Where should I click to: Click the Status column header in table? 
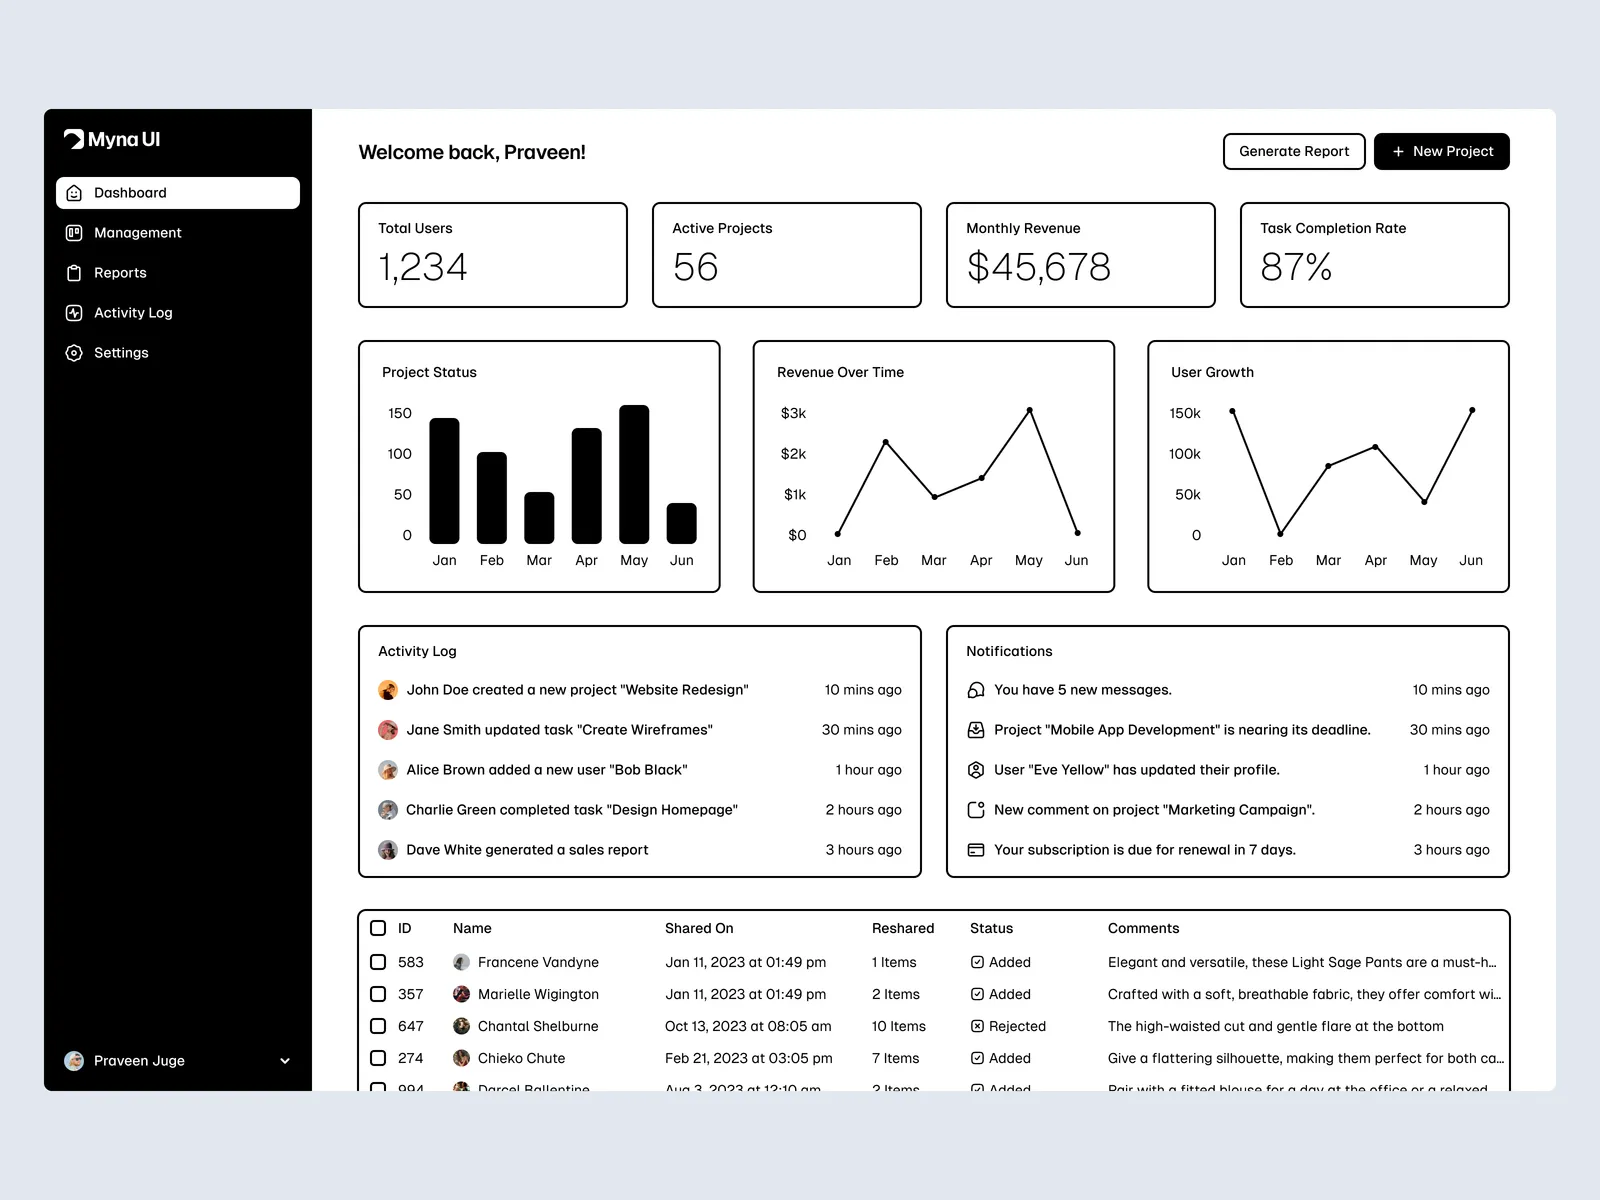[991, 928]
